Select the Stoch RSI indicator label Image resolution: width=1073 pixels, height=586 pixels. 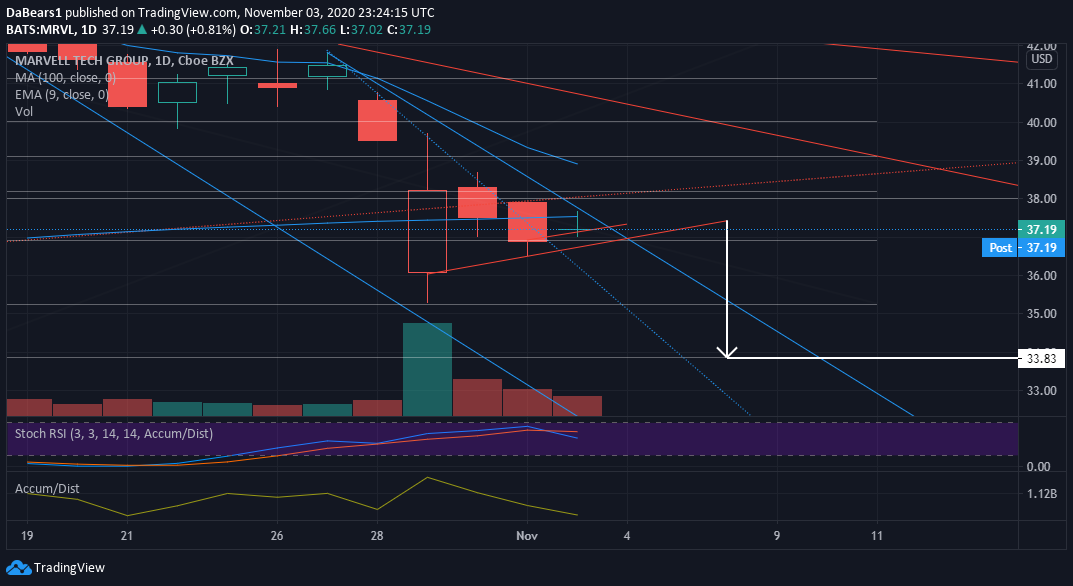114,433
